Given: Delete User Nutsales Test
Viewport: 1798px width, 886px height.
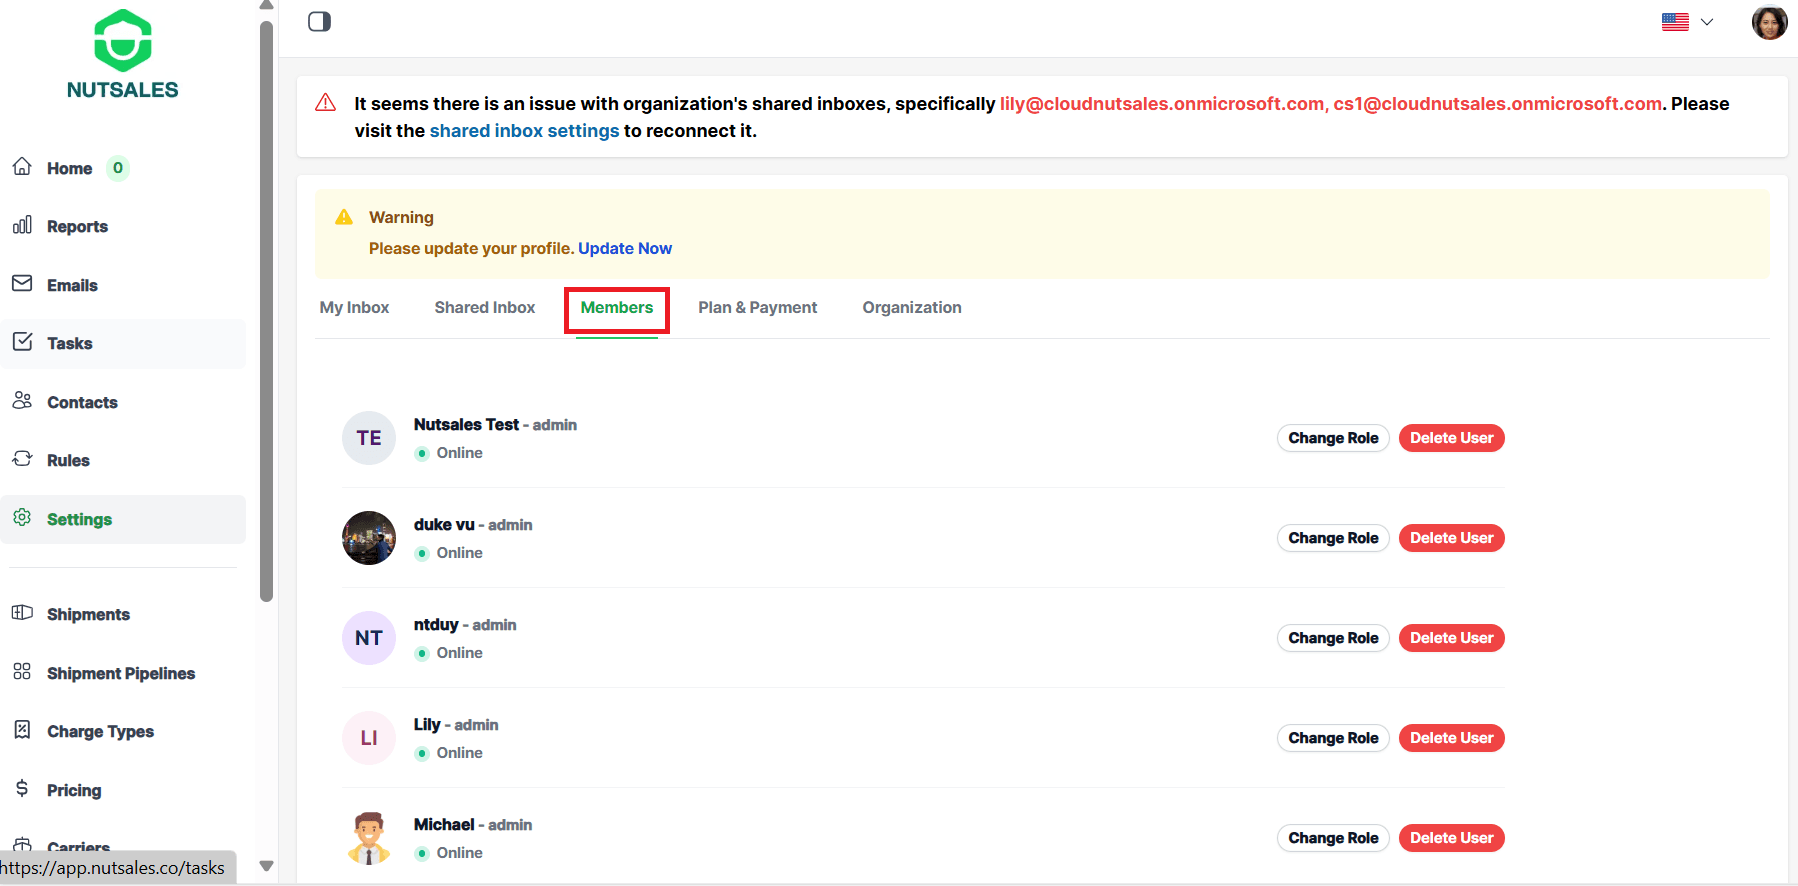Looking at the screenshot, I should (x=1451, y=438).
